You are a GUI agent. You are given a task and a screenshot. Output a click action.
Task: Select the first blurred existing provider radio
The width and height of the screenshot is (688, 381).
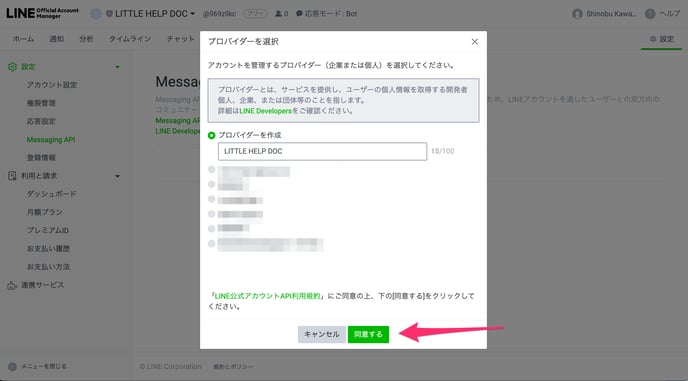coord(211,169)
